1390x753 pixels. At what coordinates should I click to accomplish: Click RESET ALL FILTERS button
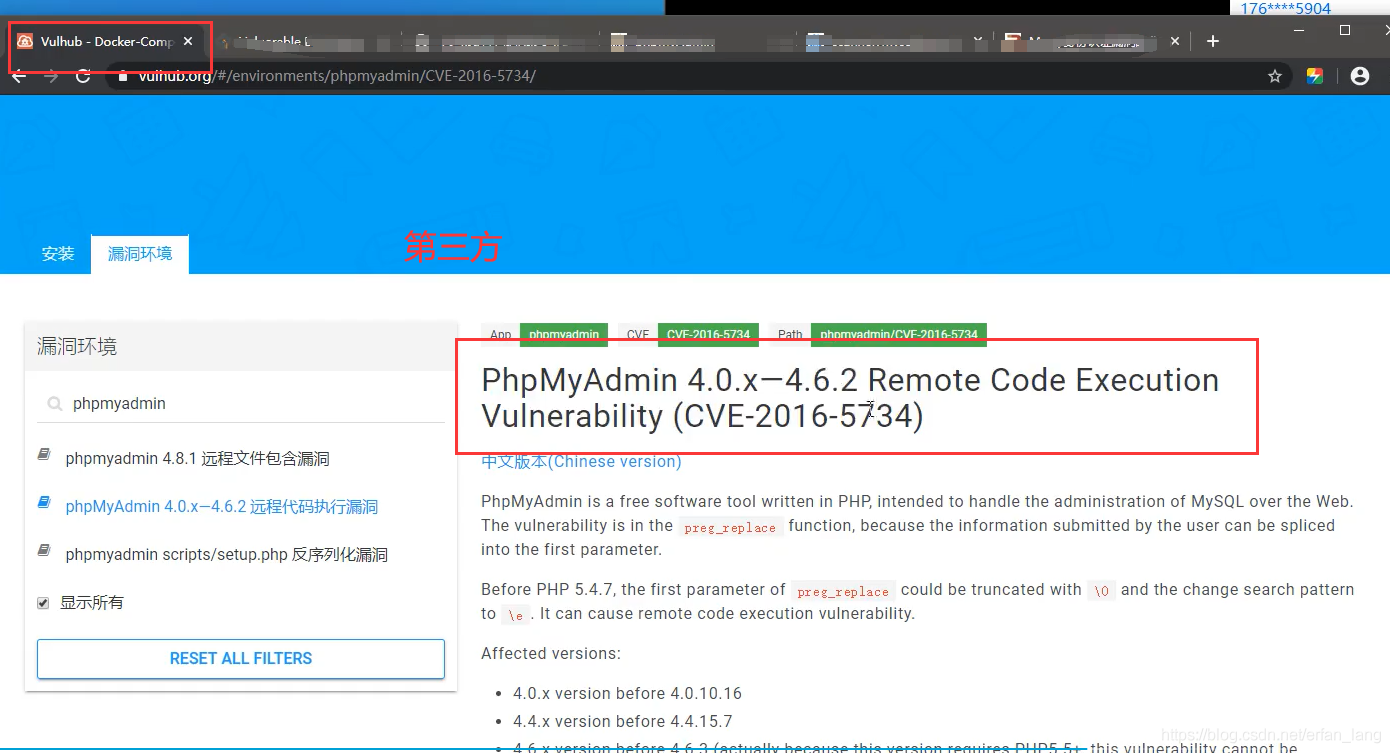coord(241,659)
